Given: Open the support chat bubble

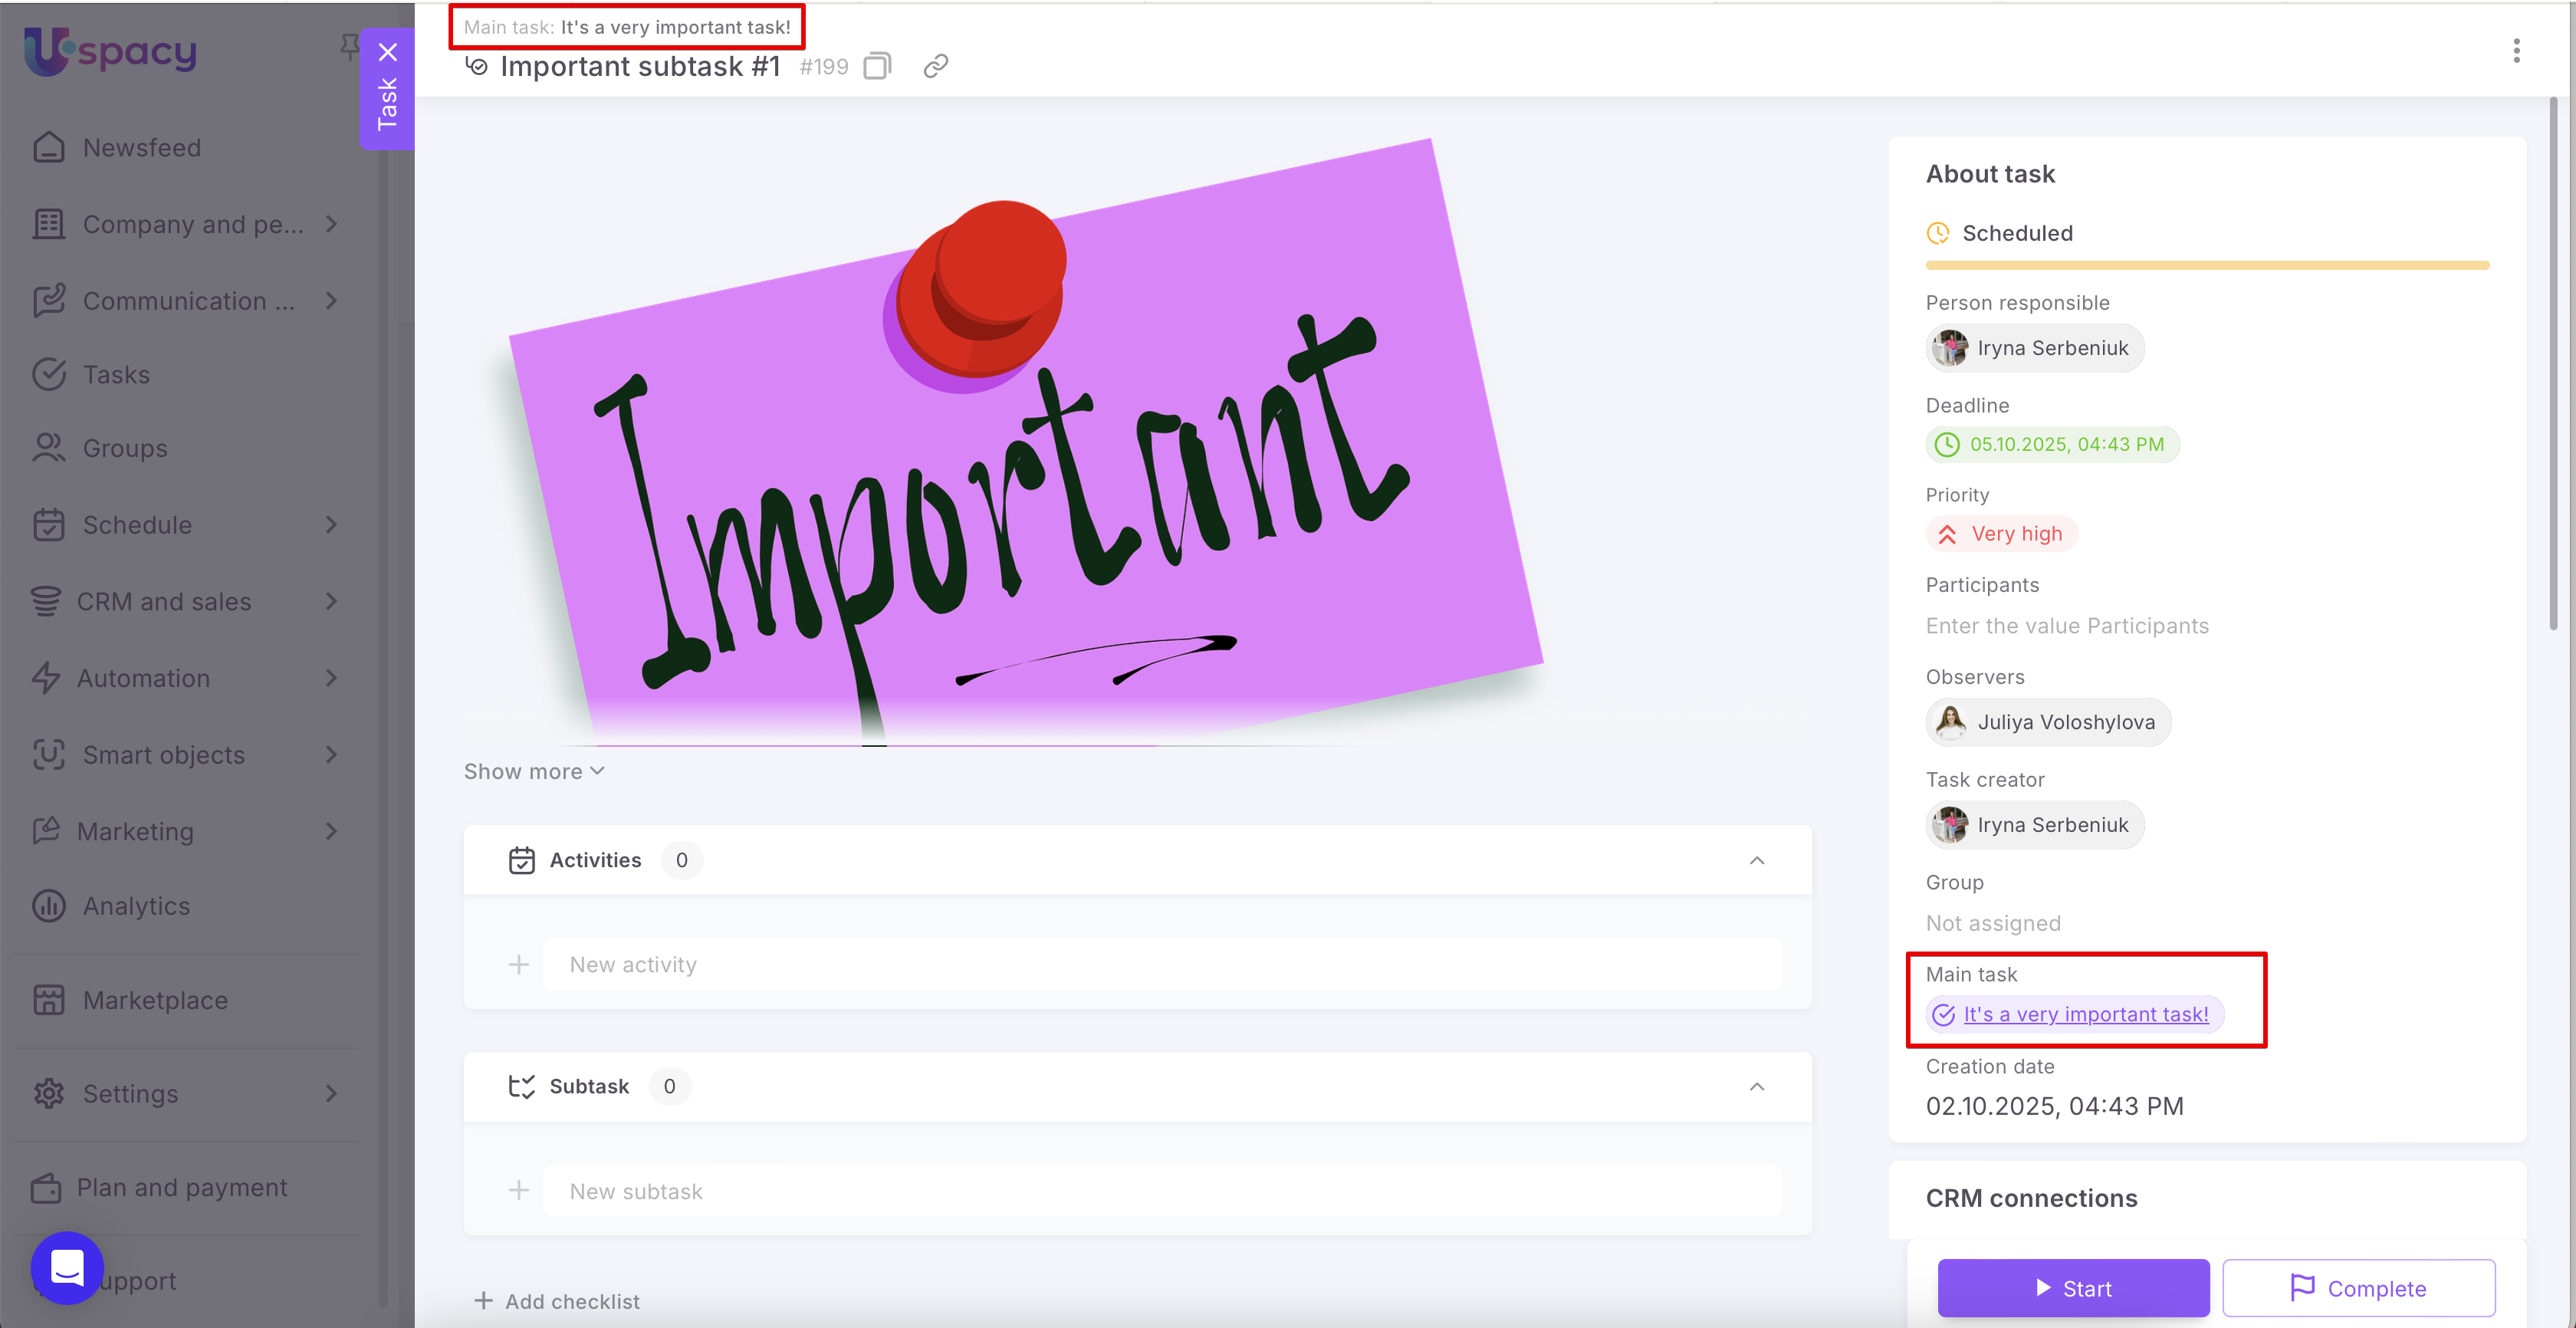Looking at the screenshot, I should click(67, 1267).
